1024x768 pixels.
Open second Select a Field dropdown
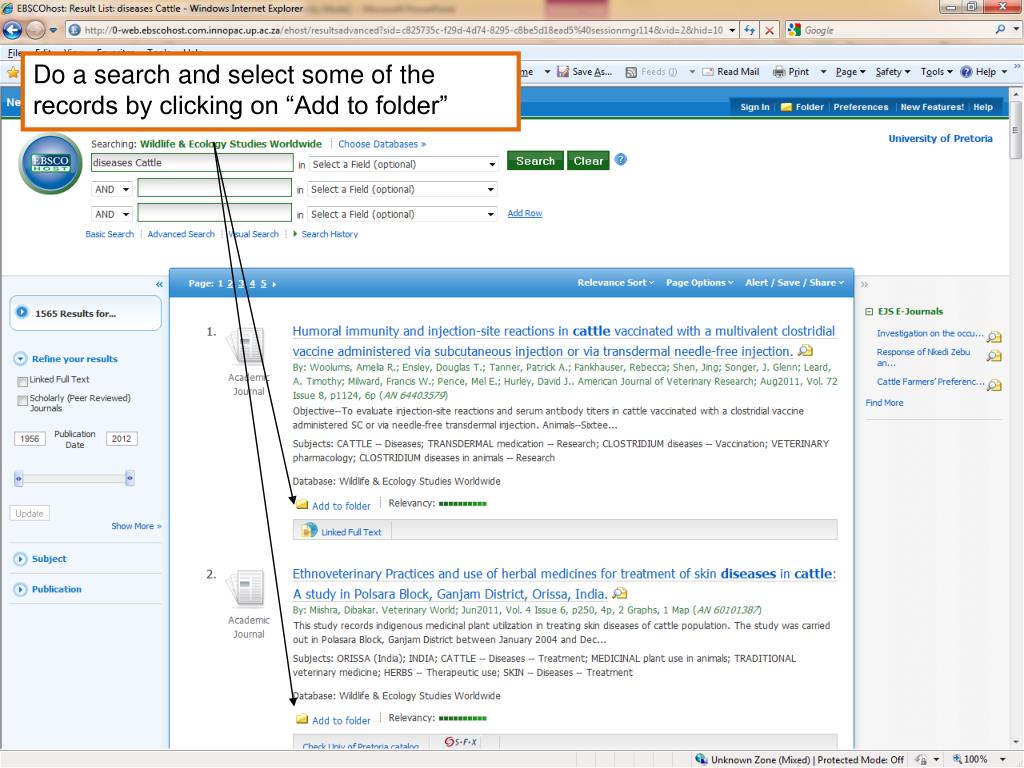click(x=402, y=189)
